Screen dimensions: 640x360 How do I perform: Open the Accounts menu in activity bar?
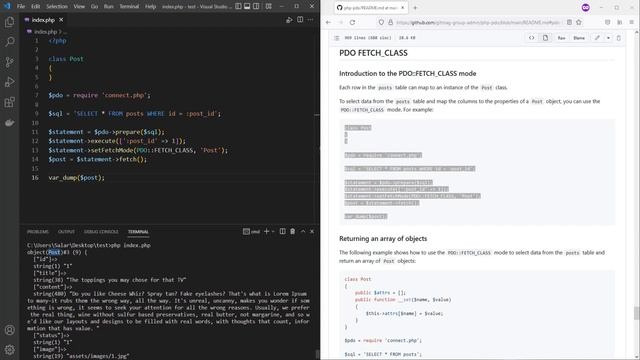(9, 330)
